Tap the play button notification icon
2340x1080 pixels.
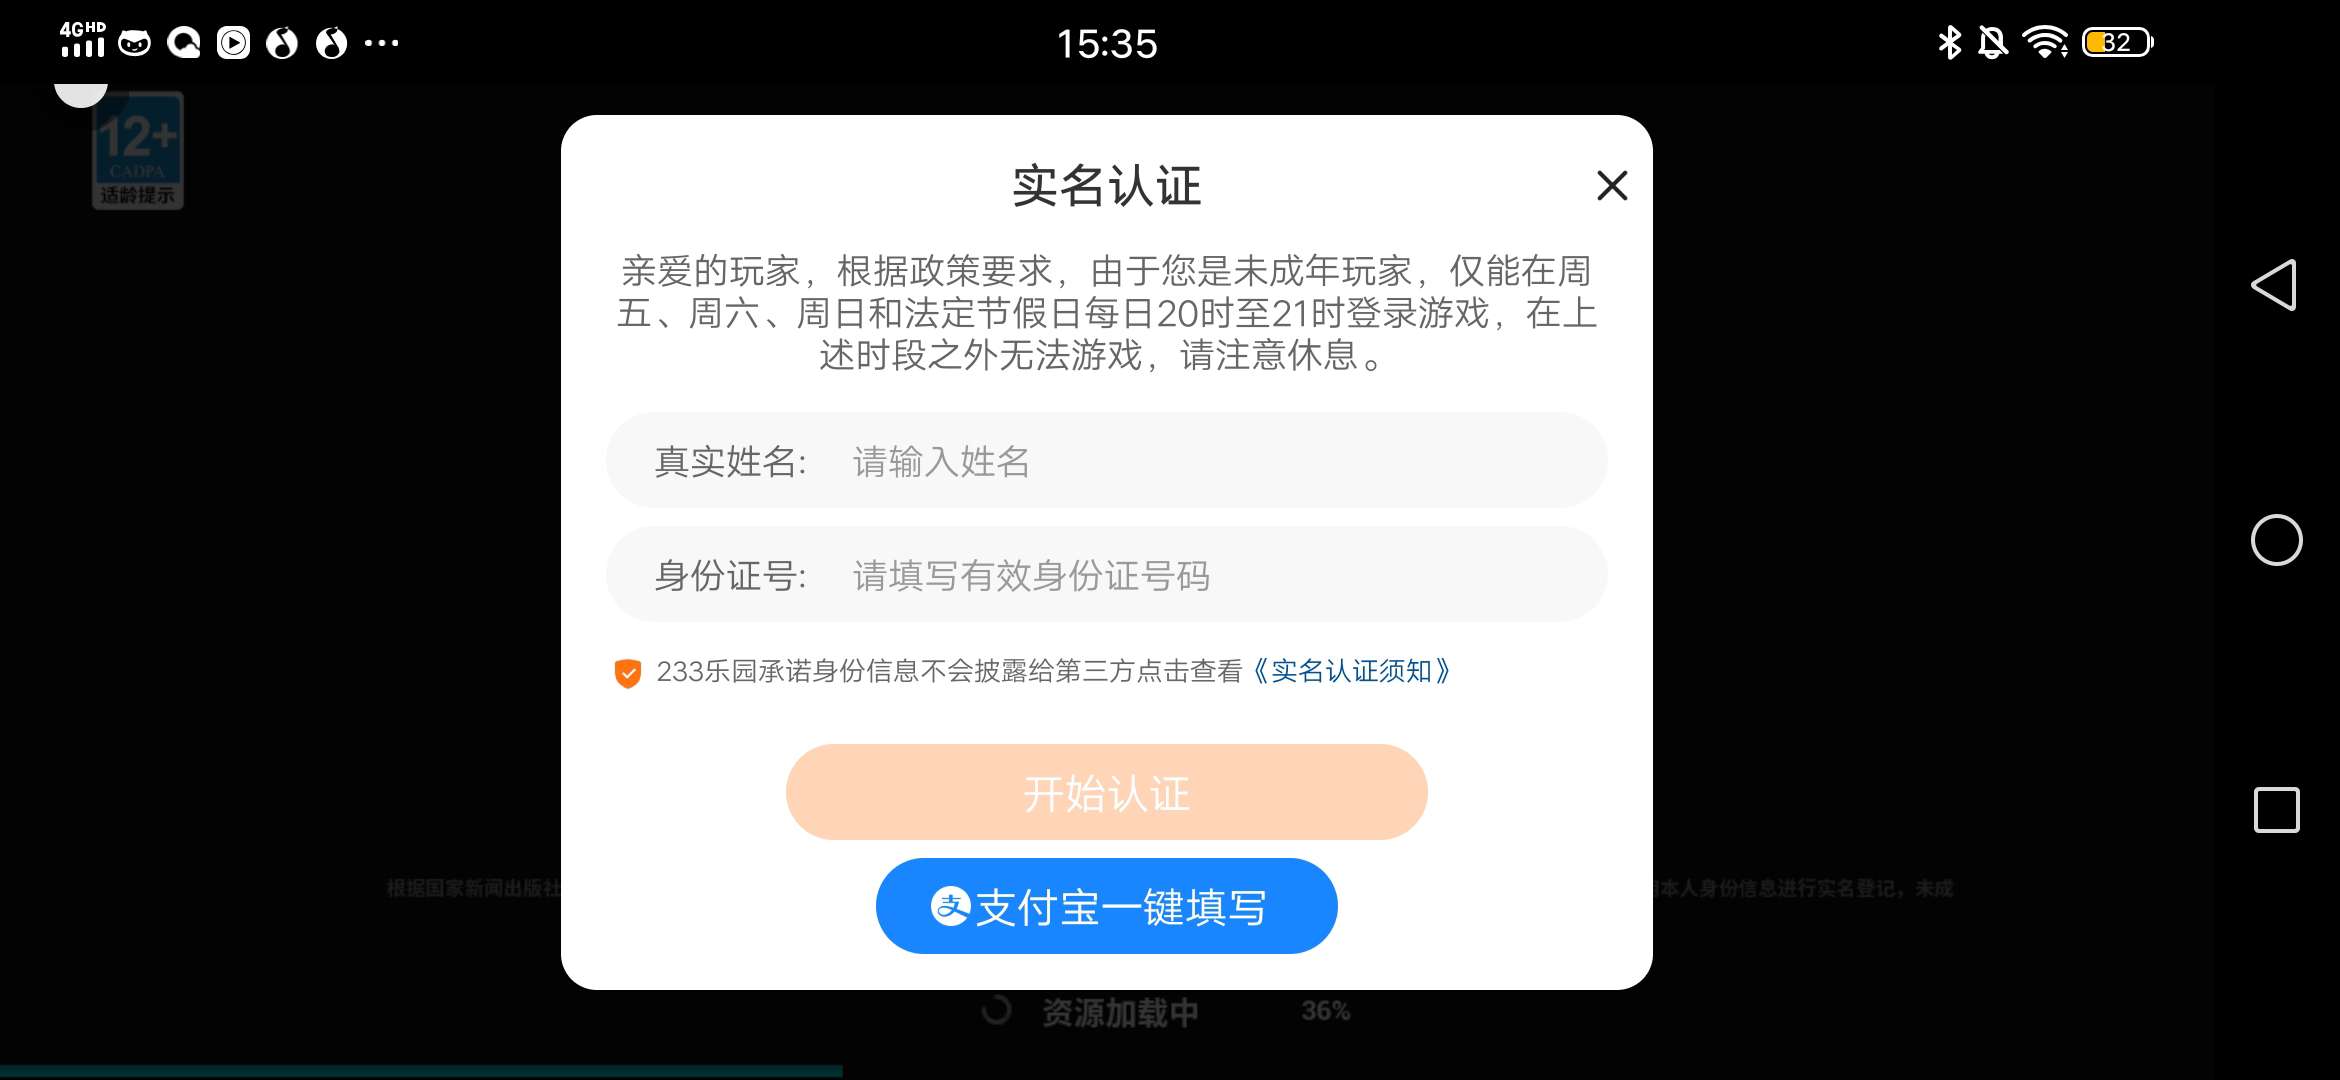click(234, 43)
